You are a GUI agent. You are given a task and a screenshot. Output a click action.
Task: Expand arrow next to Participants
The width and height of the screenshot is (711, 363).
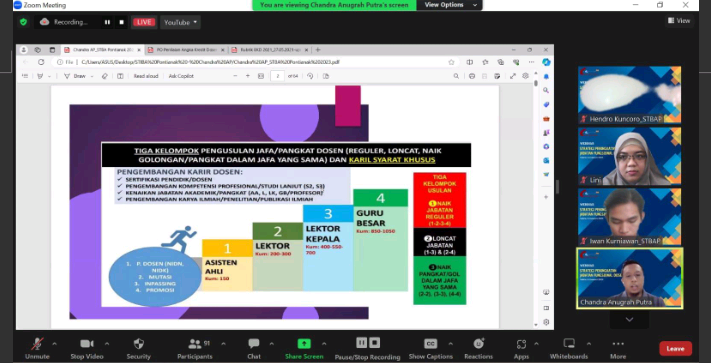coord(223,344)
